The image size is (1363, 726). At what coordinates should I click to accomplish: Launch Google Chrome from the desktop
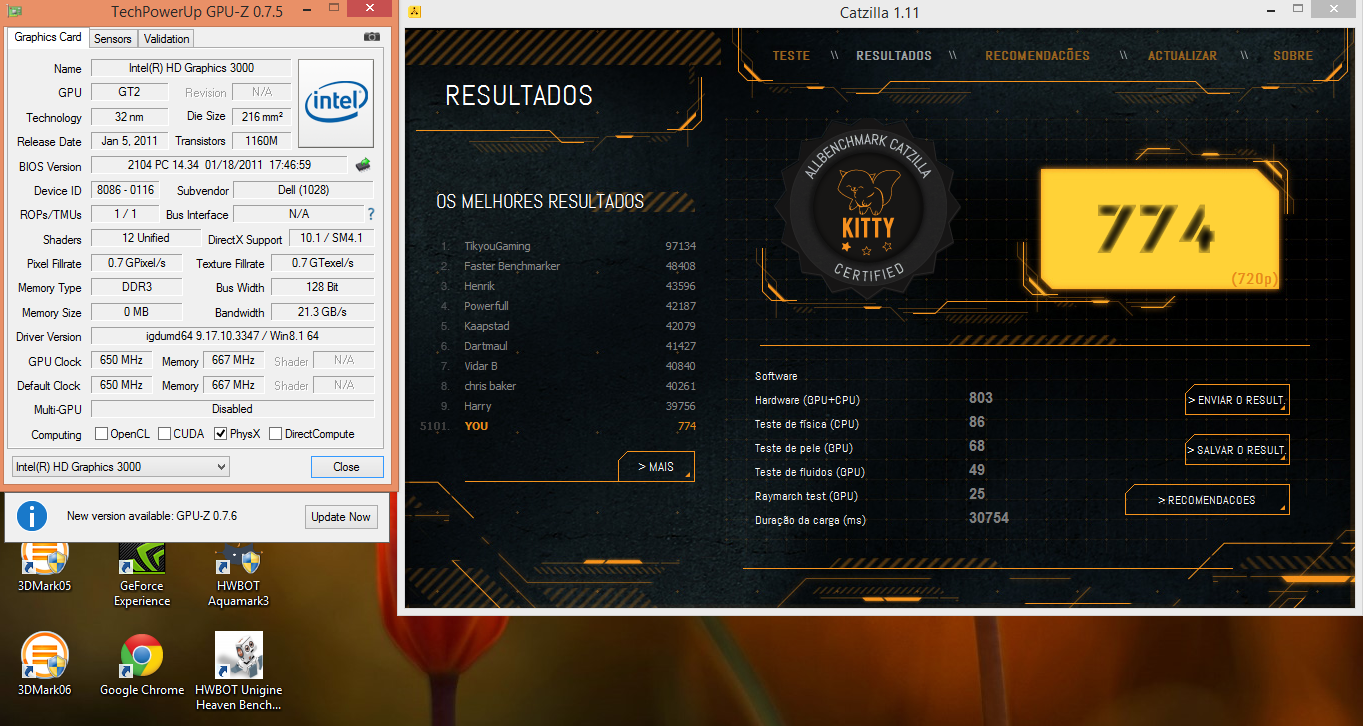[x=142, y=664]
